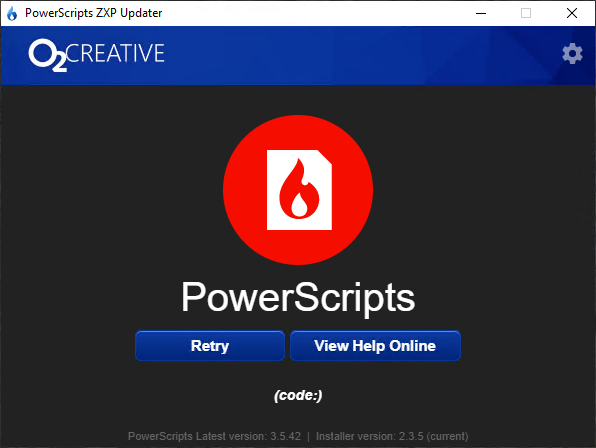Click the Retry button
The image size is (596, 448).
tap(210, 346)
